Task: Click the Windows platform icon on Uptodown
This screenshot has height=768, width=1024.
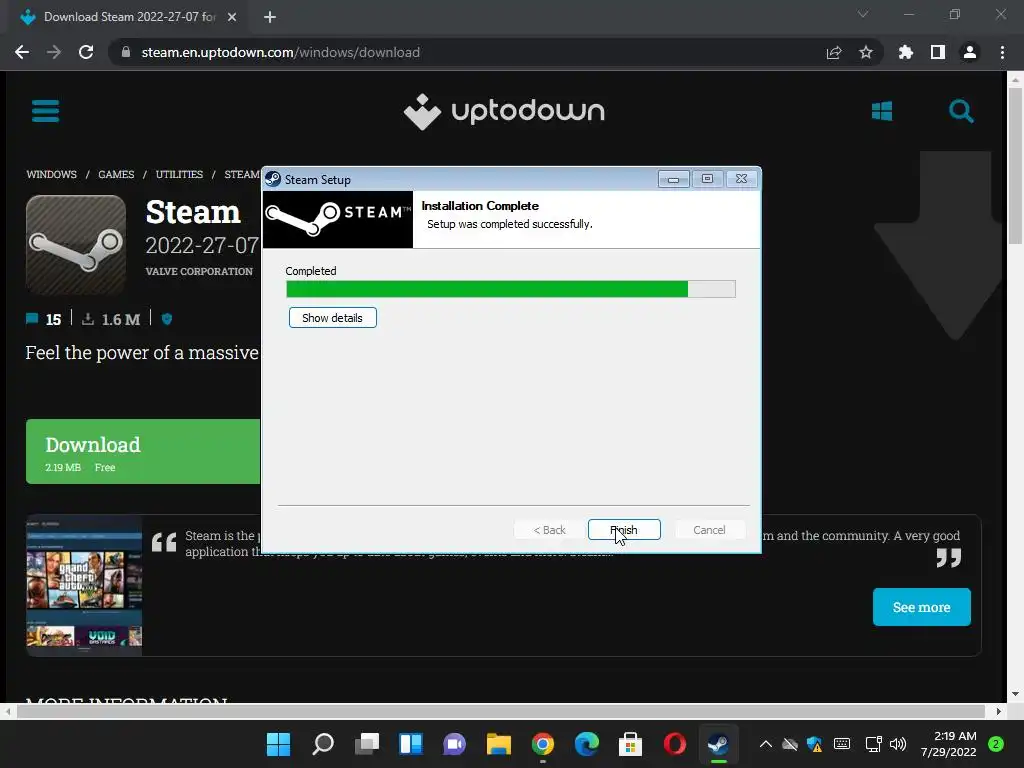Action: point(882,111)
